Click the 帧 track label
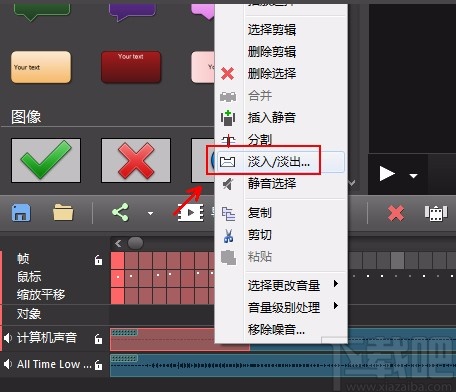The image size is (456, 392). tap(23, 259)
